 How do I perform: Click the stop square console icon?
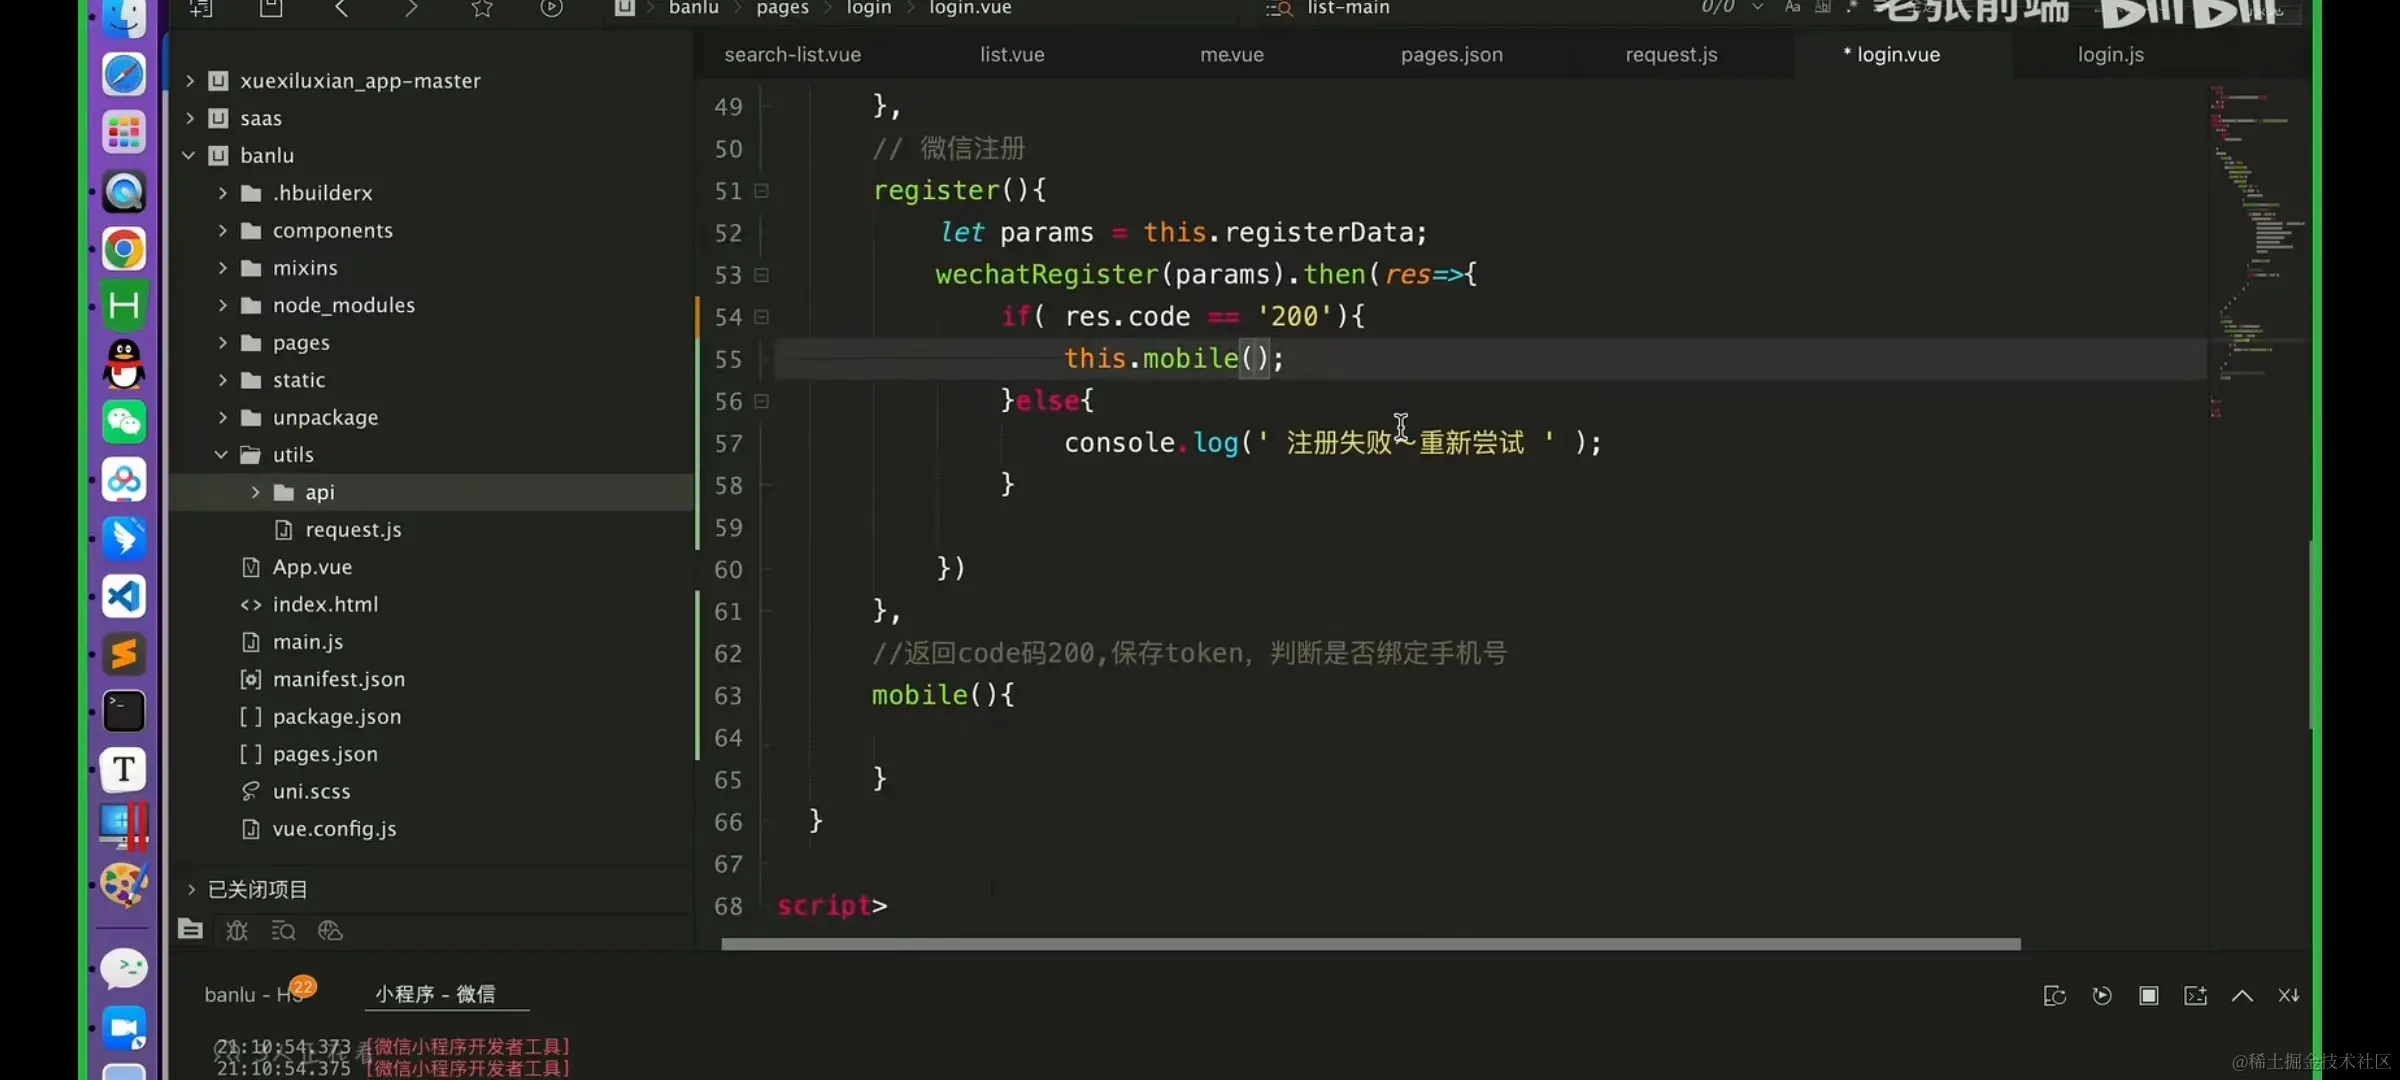[x=2148, y=995]
